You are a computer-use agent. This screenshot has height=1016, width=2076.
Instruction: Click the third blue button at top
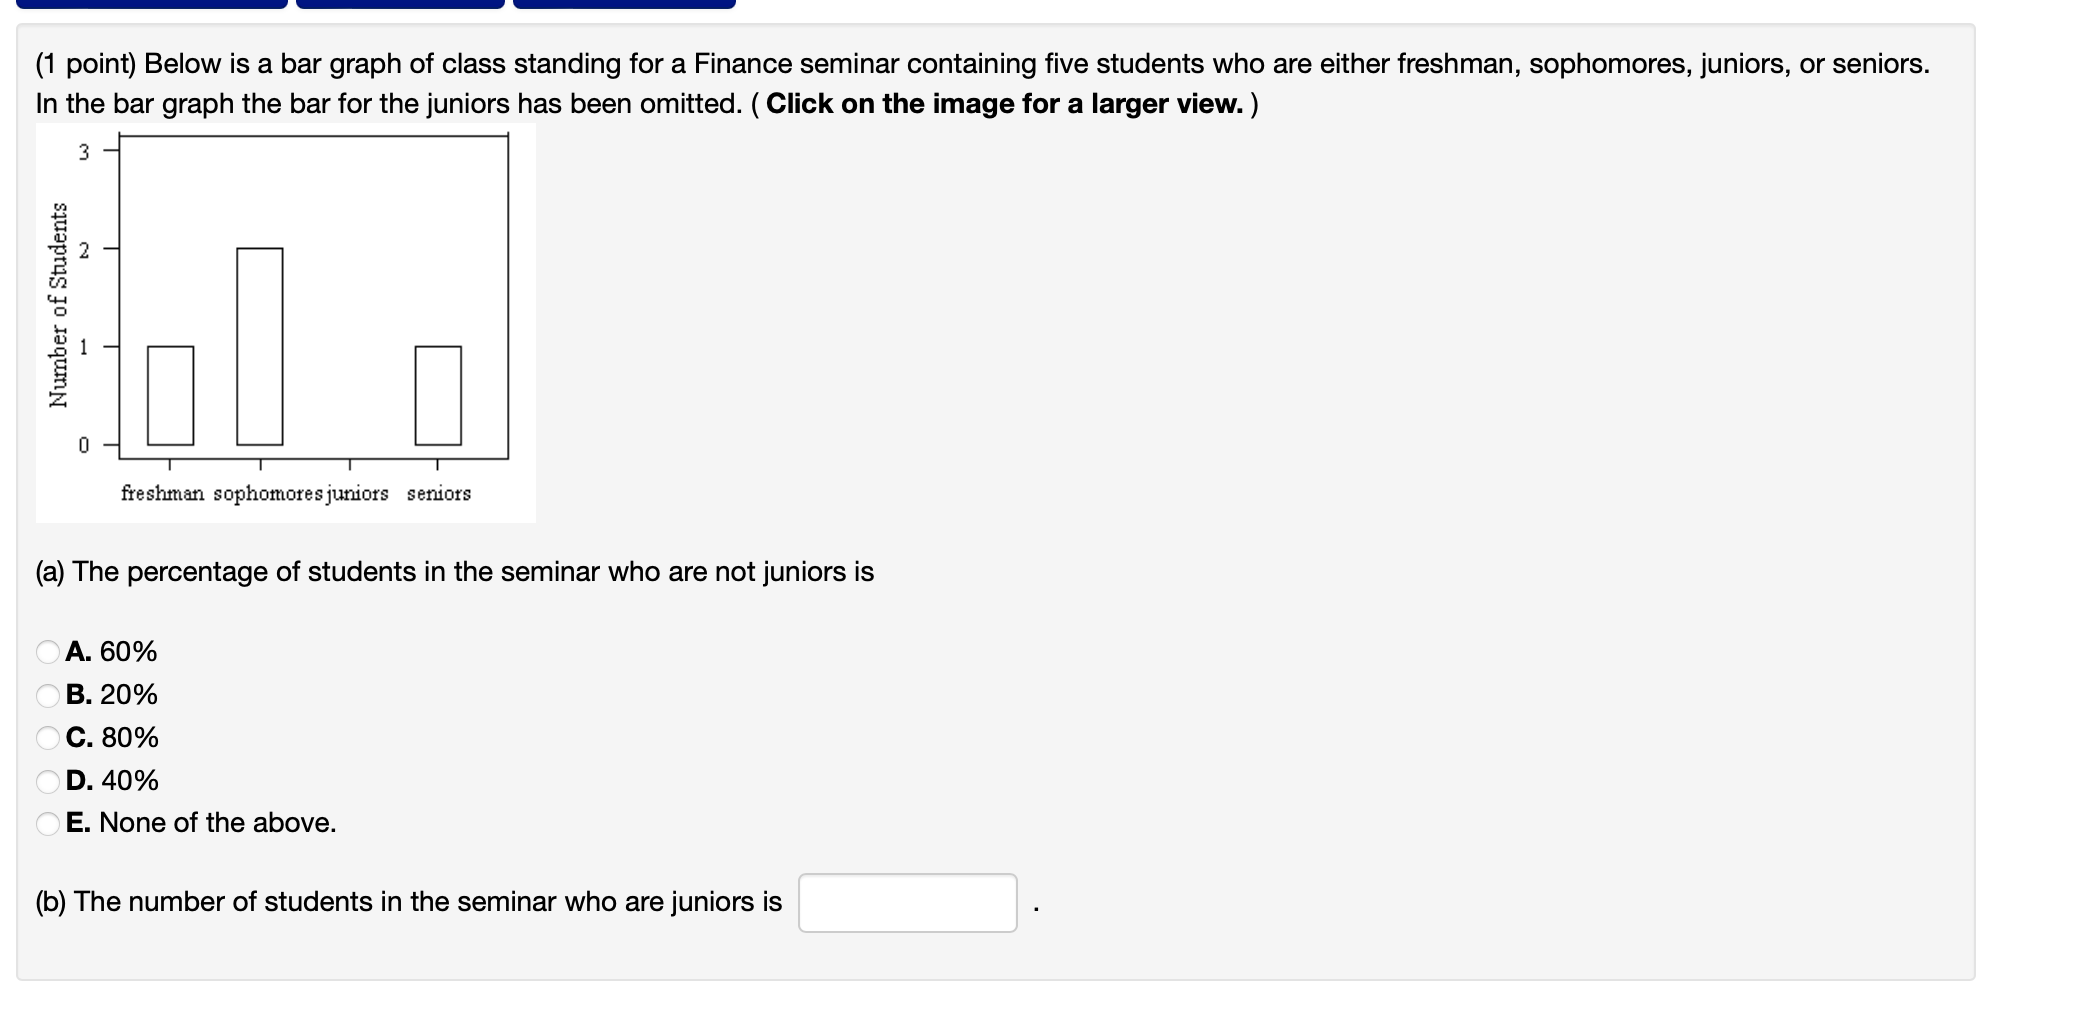tap(624, 4)
